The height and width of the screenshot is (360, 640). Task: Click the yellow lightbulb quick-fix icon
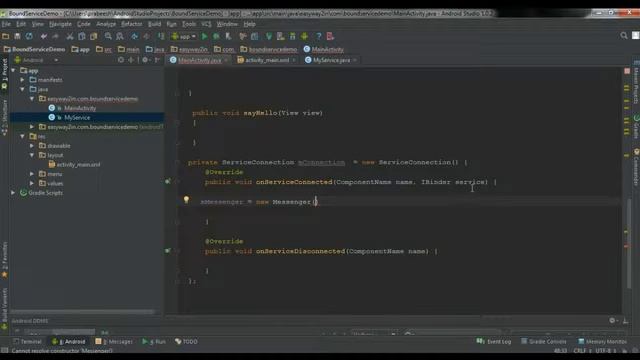[x=186, y=199]
